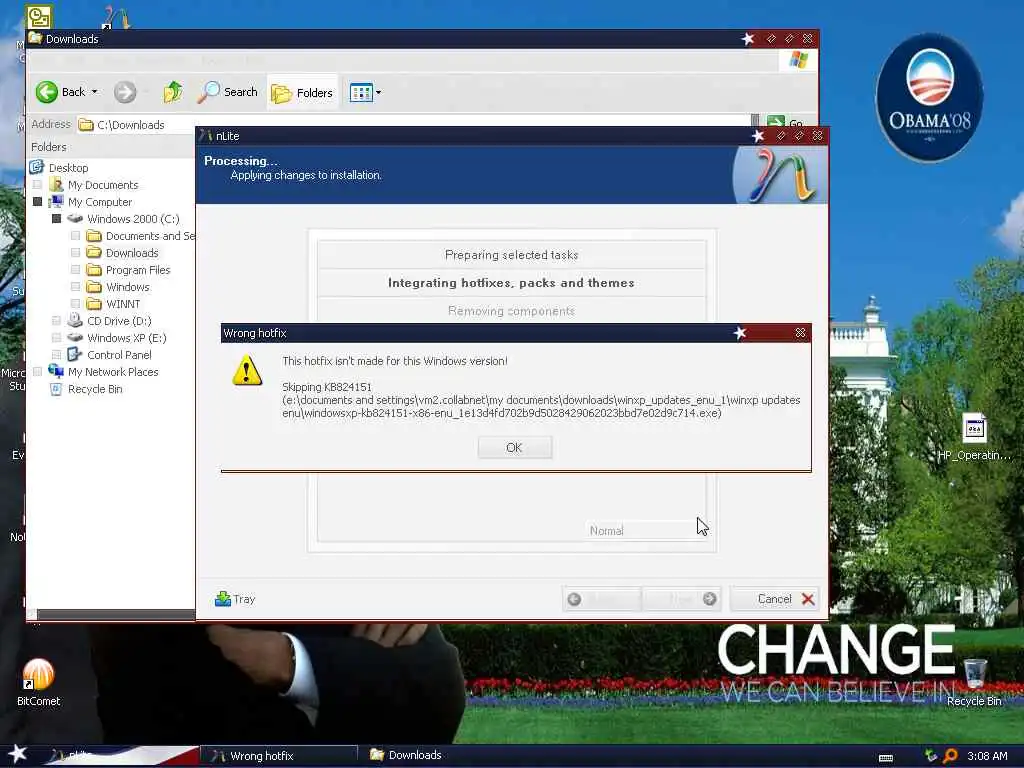Expand the CD Drive (D:) node
Screen dimensions: 1024x768
[x=56, y=321]
